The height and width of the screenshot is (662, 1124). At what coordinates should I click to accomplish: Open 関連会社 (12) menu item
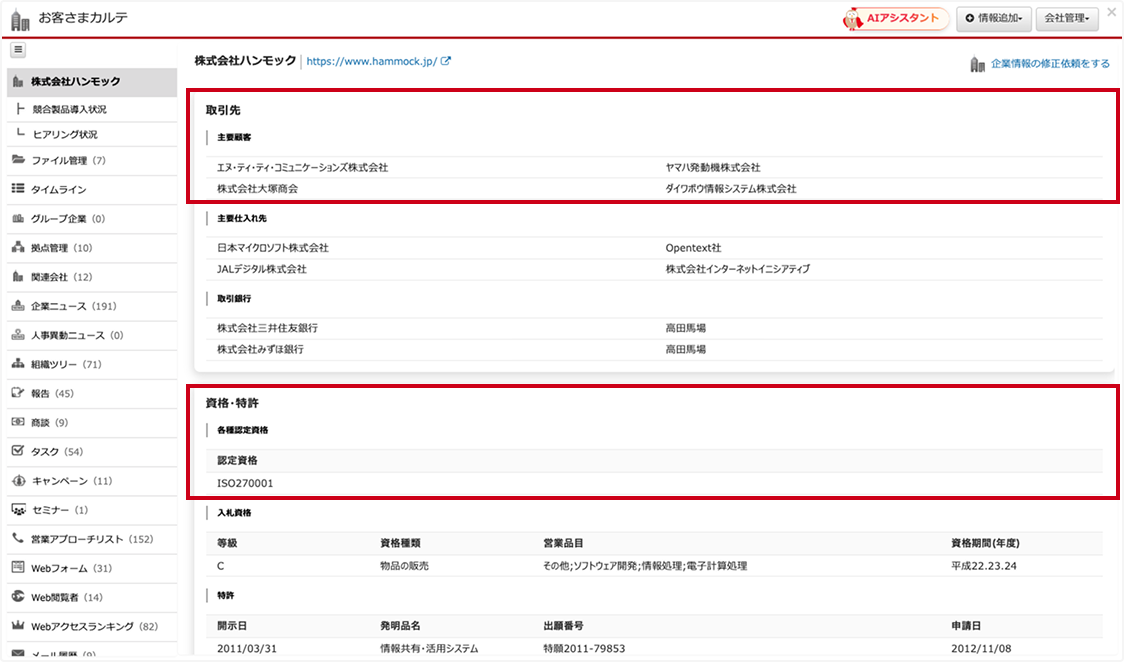pyautogui.click(x=61, y=277)
